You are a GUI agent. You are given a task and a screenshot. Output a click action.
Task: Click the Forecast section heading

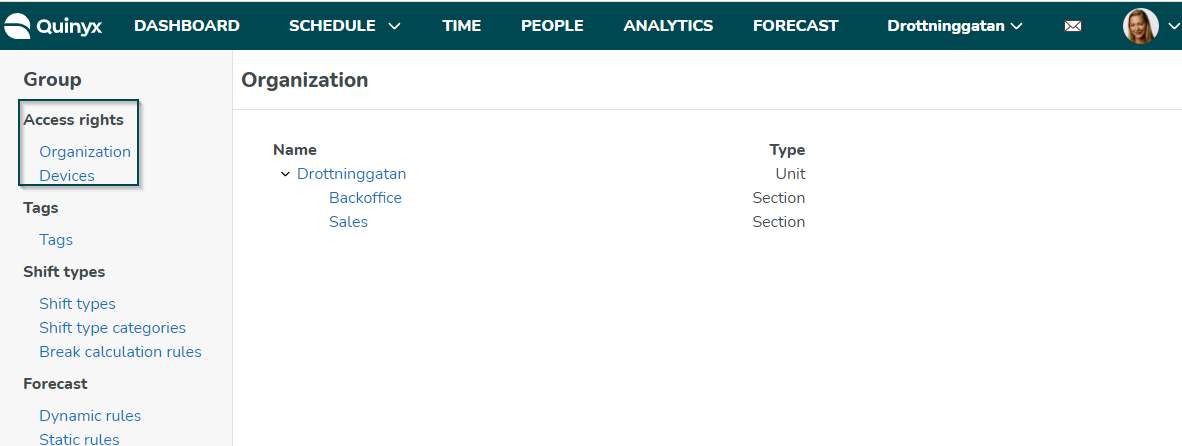click(55, 383)
